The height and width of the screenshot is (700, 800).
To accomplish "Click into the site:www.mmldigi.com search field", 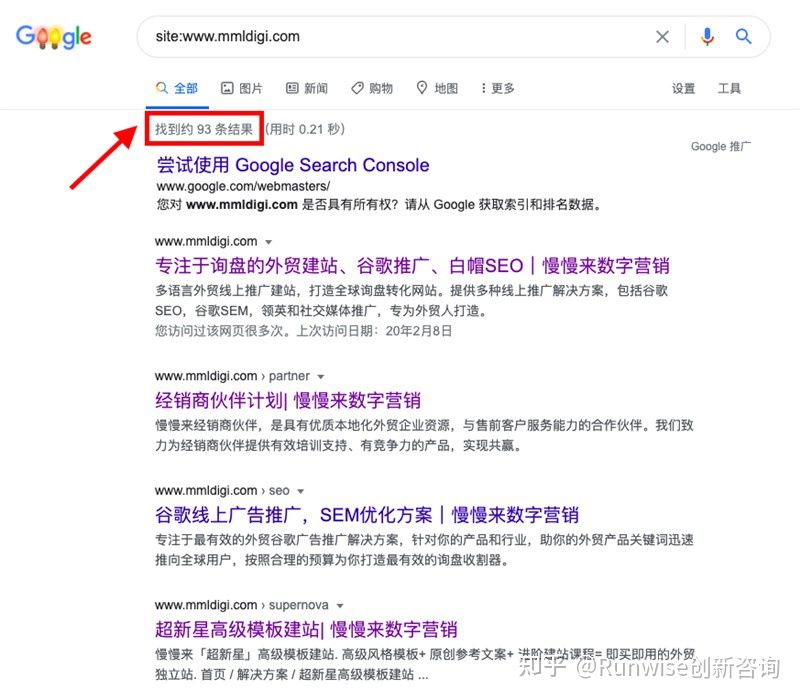I will [x=398, y=37].
